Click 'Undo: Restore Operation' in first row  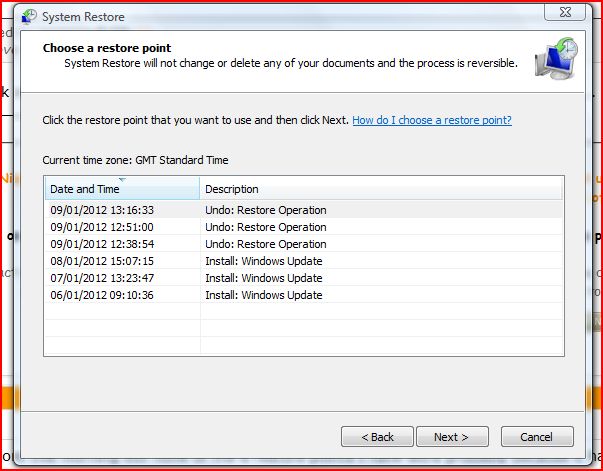tap(266, 210)
